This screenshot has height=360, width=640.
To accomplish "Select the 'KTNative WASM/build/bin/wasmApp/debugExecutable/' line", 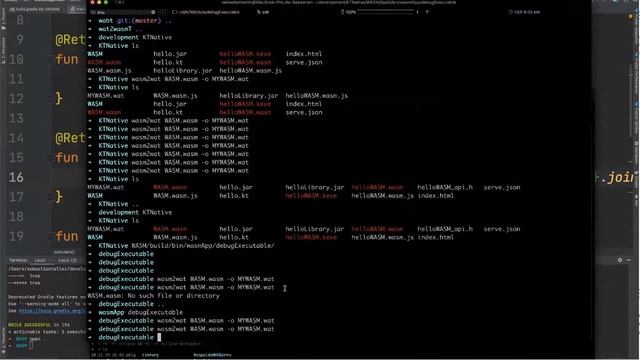I will 181,246.
